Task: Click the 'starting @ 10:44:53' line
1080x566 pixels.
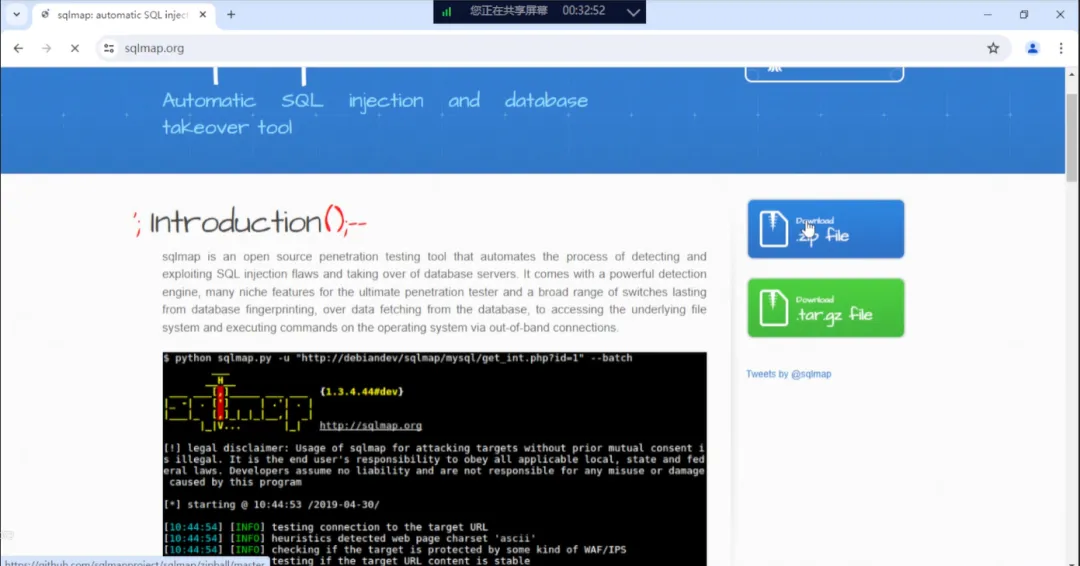Action: tap(271, 505)
